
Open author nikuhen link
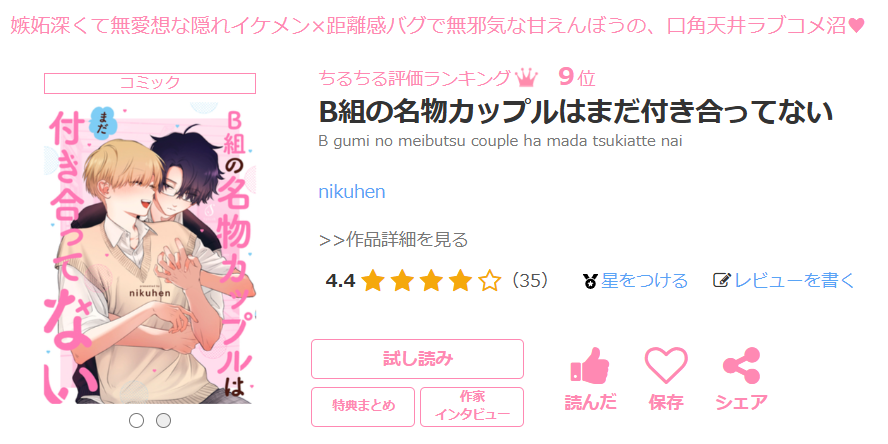[352, 191]
